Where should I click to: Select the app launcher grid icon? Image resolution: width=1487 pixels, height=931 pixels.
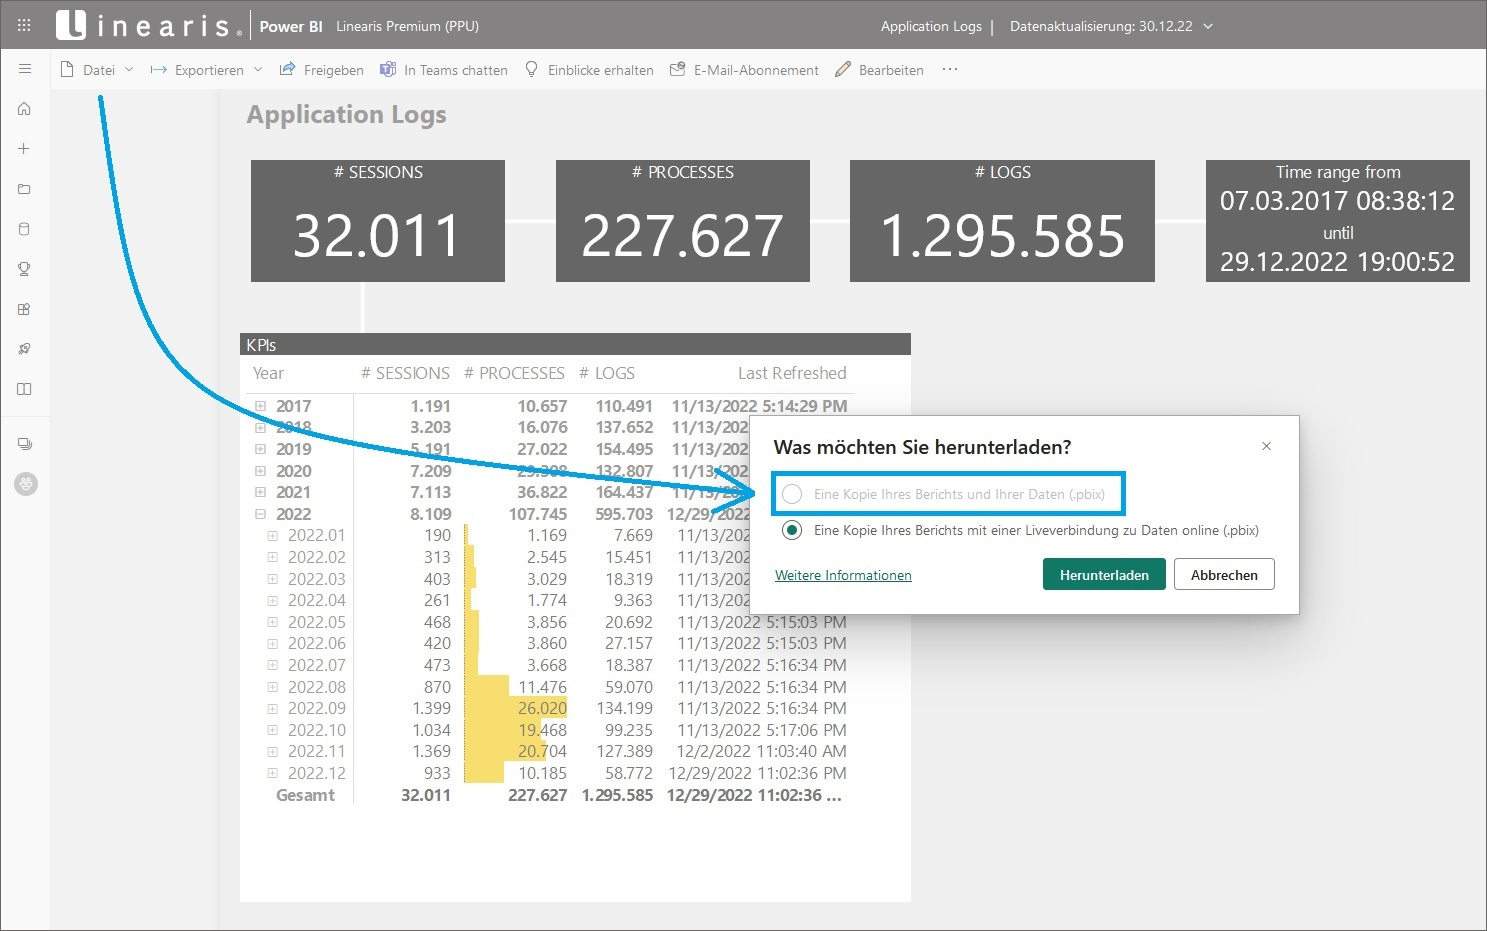click(22, 23)
